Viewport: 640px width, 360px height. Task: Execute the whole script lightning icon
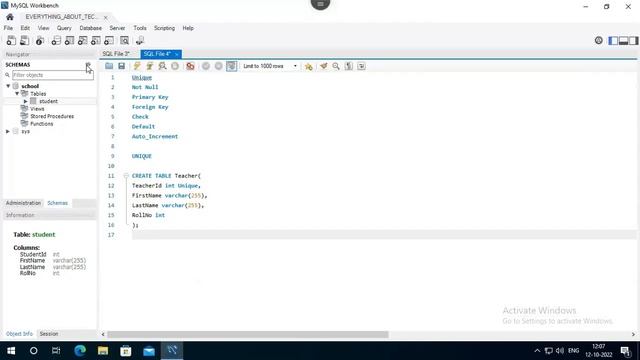(137, 66)
